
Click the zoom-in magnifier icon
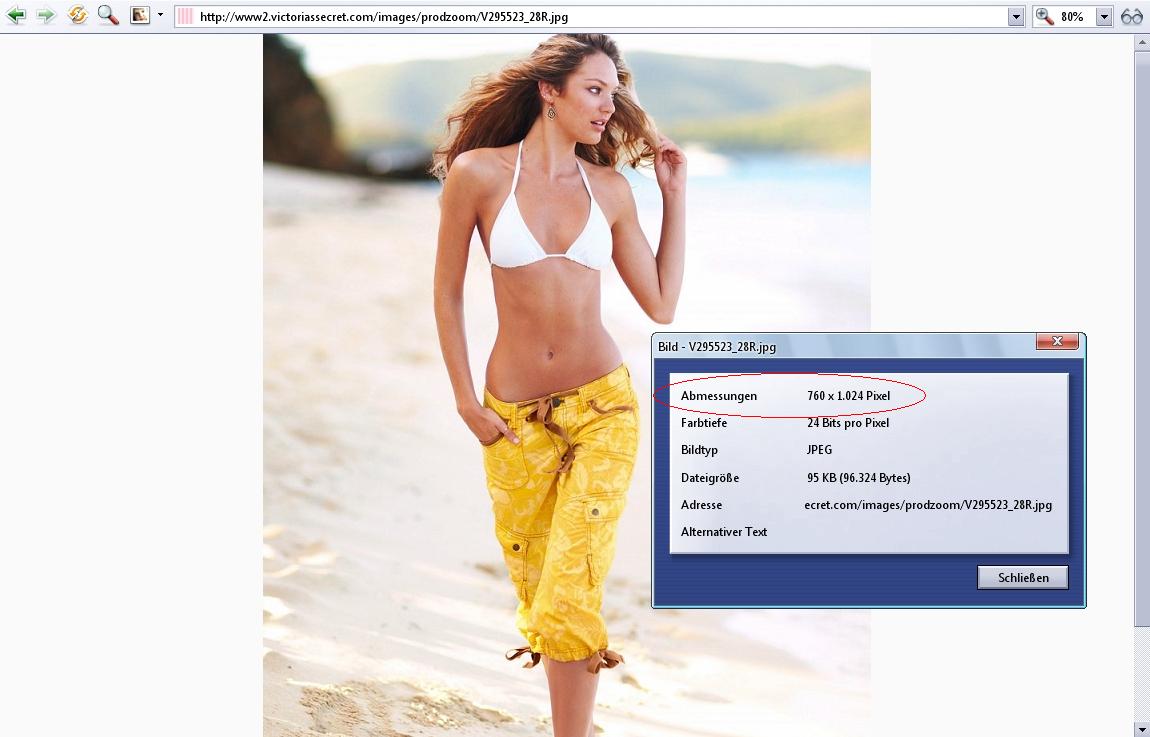tap(1045, 17)
